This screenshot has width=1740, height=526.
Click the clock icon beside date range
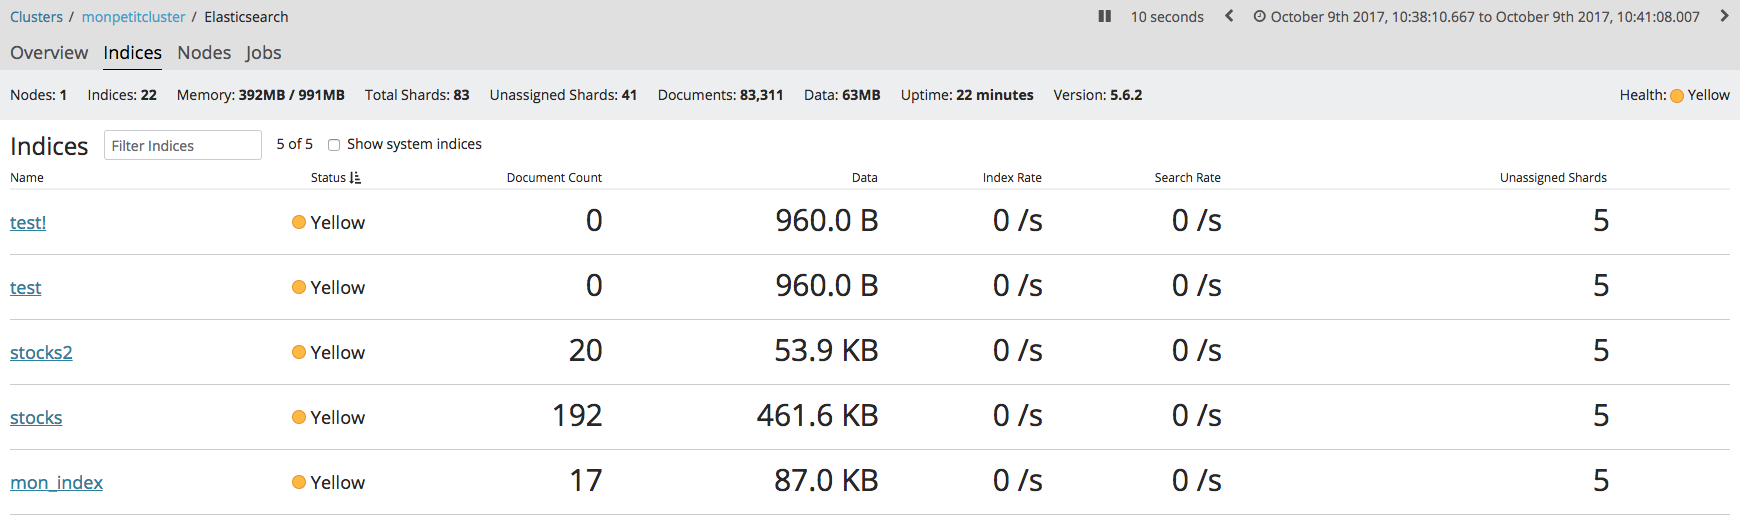[1259, 16]
